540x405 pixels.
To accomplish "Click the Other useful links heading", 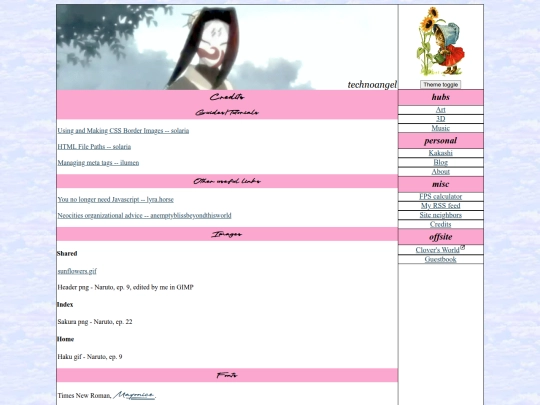I will pos(227,181).
